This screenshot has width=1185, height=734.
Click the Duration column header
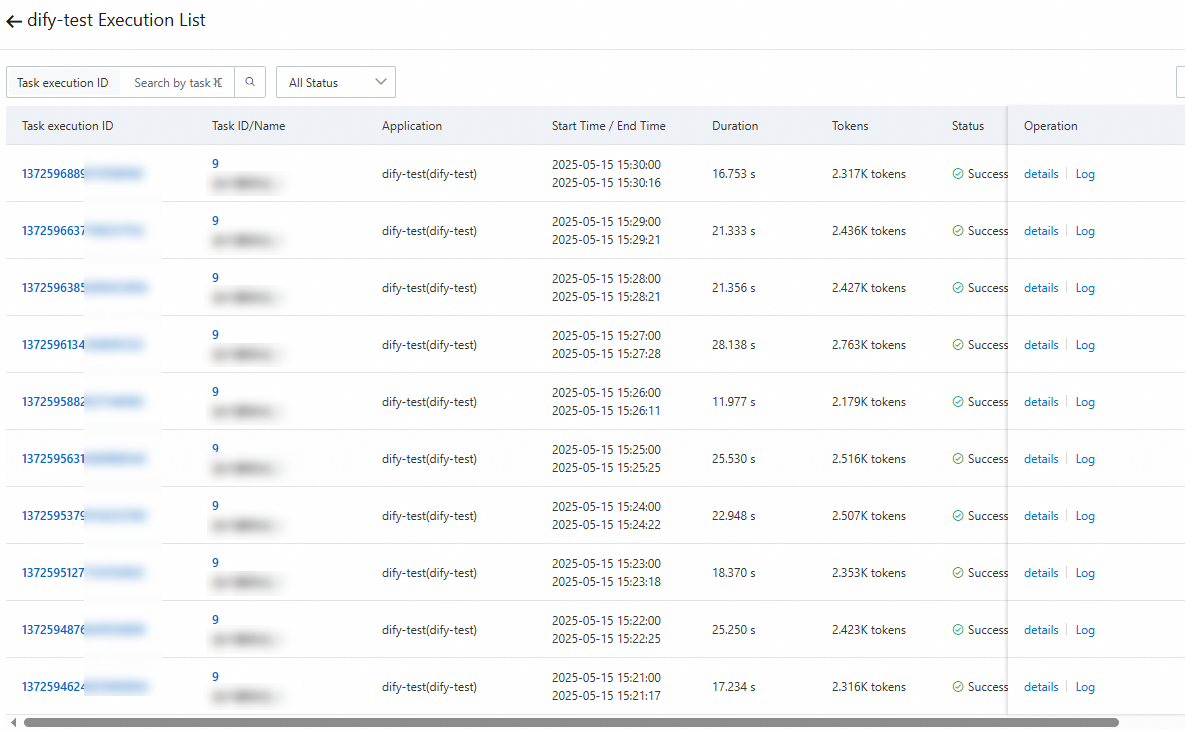point(735,126)
